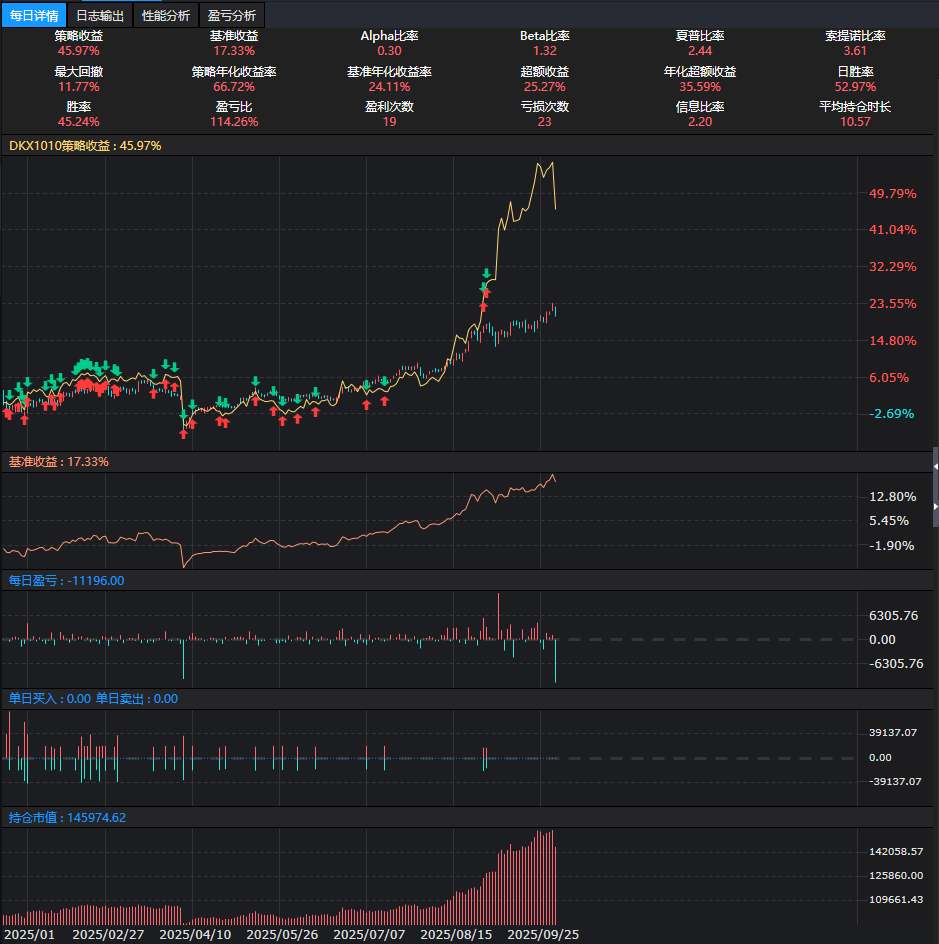Click the tallest red bar in 每日盈亏 chart
939x944 pixels.
(498, 616)
